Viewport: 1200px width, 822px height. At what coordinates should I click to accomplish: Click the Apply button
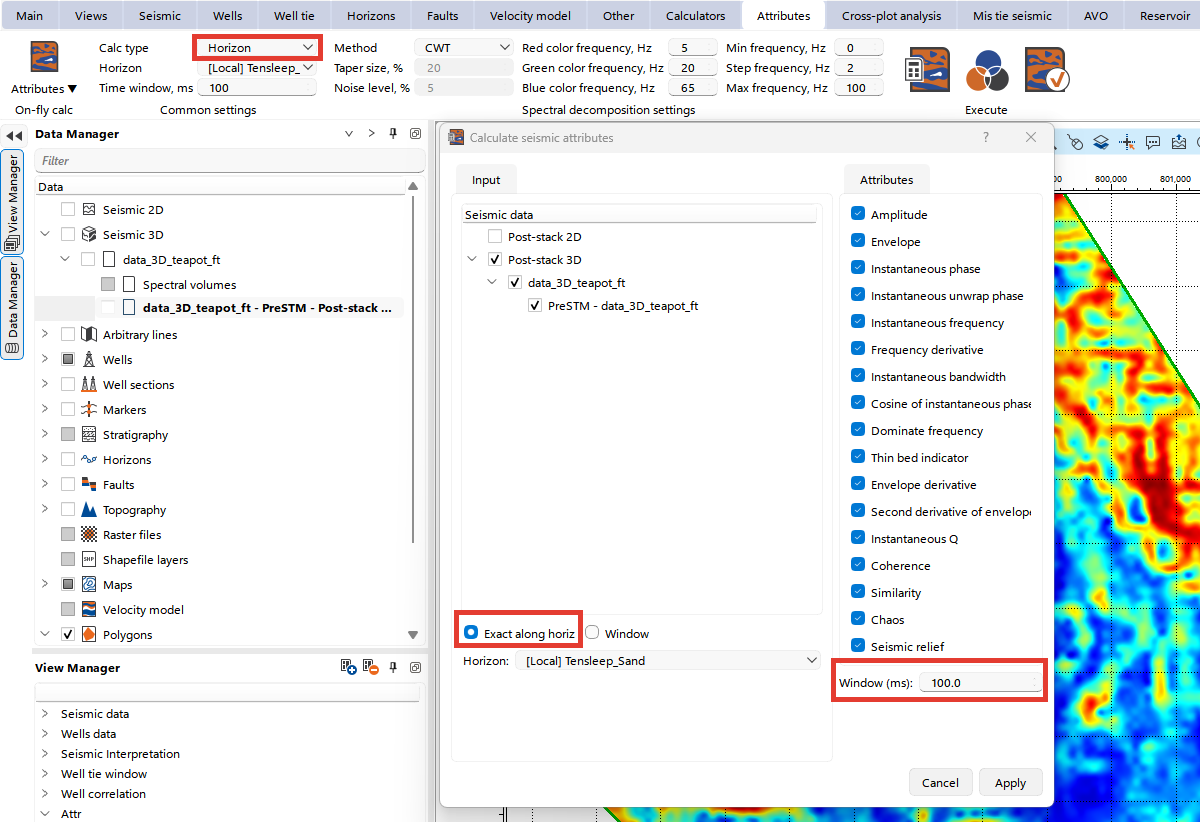[x=1010, y=783]
